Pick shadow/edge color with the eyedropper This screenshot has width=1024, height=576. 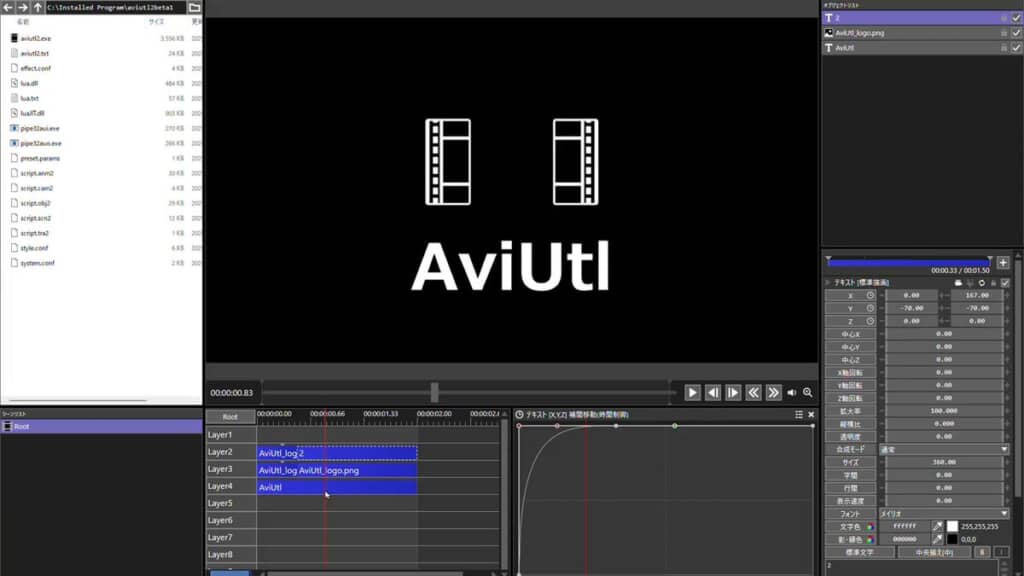(x=937, y=539)
